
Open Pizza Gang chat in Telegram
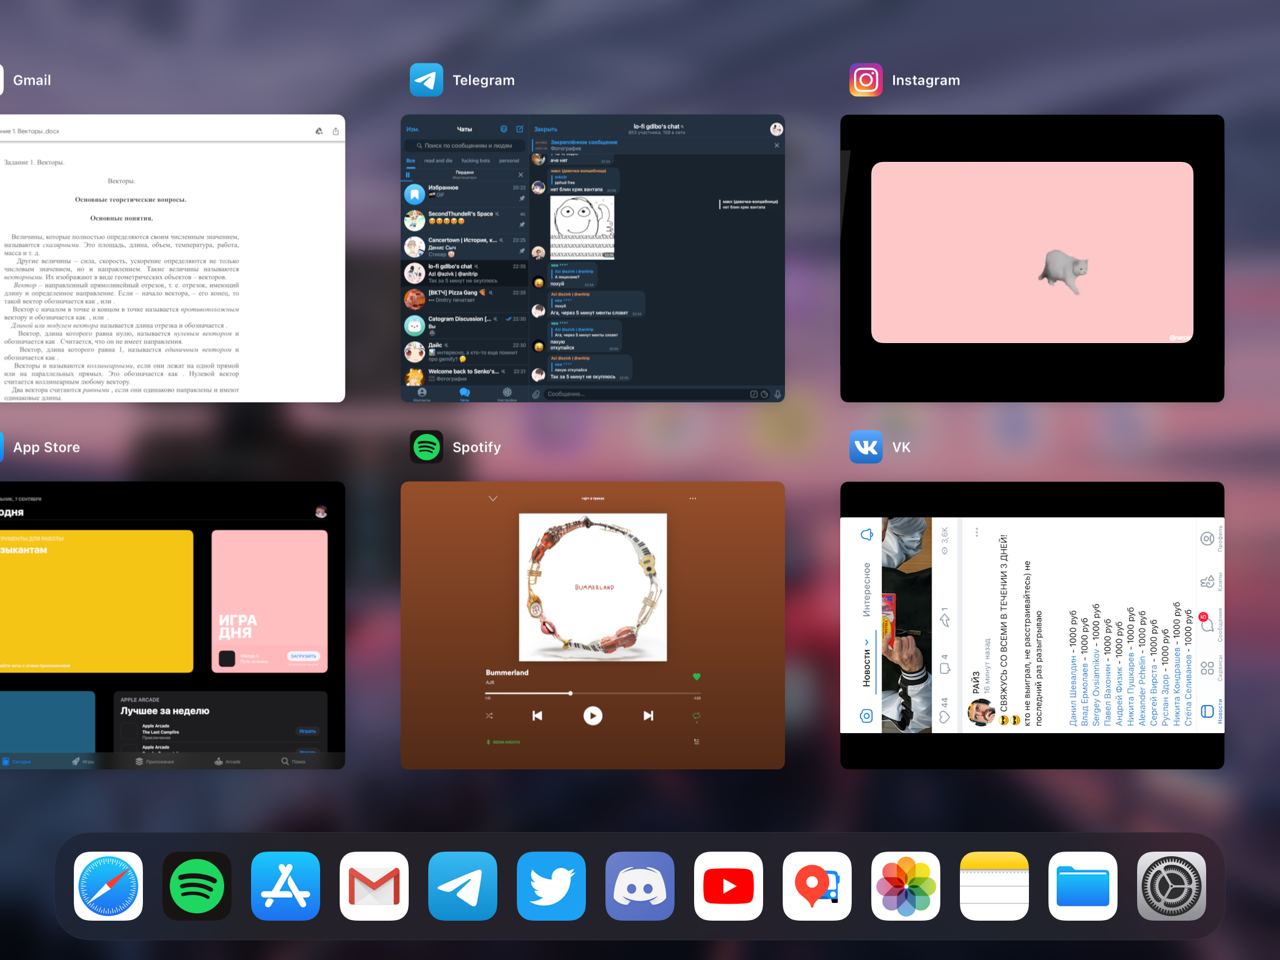pyautogui.click(x=464, y=298)
